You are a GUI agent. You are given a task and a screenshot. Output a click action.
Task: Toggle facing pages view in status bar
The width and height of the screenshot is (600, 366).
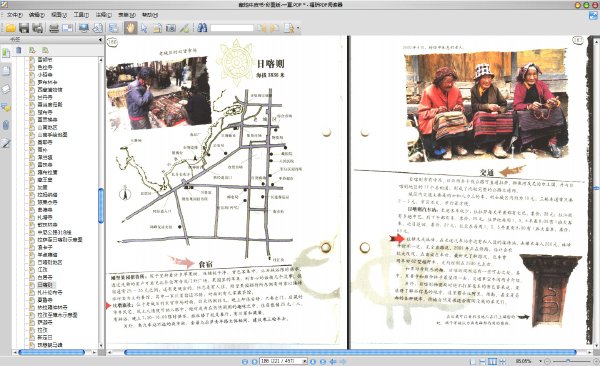492,361
